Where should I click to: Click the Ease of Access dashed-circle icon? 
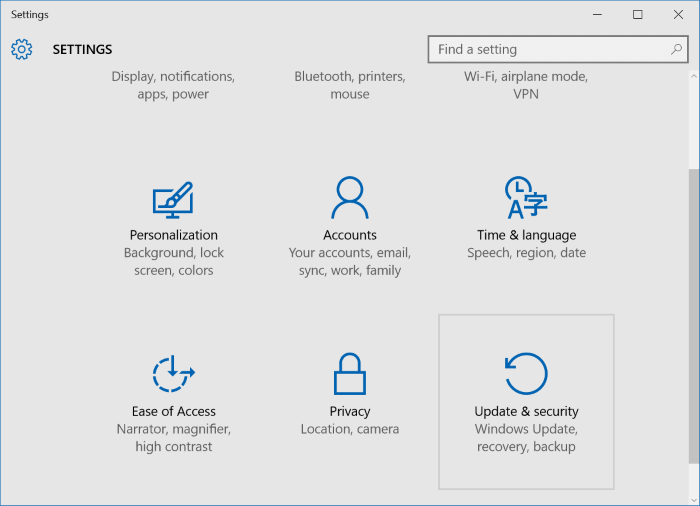tap(173, 374)
